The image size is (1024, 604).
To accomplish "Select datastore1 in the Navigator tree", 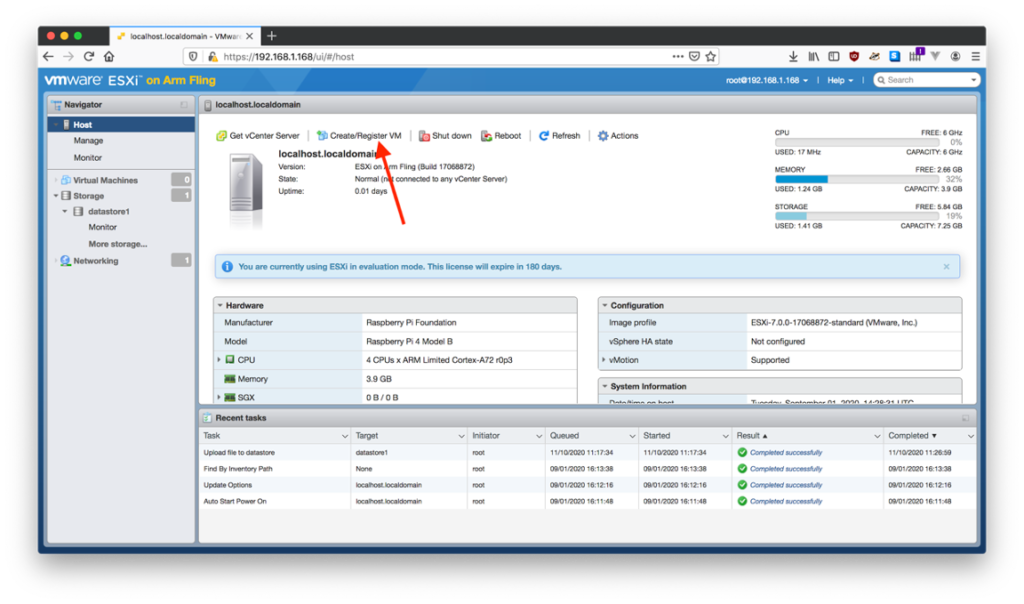I will tap(108, 212).
